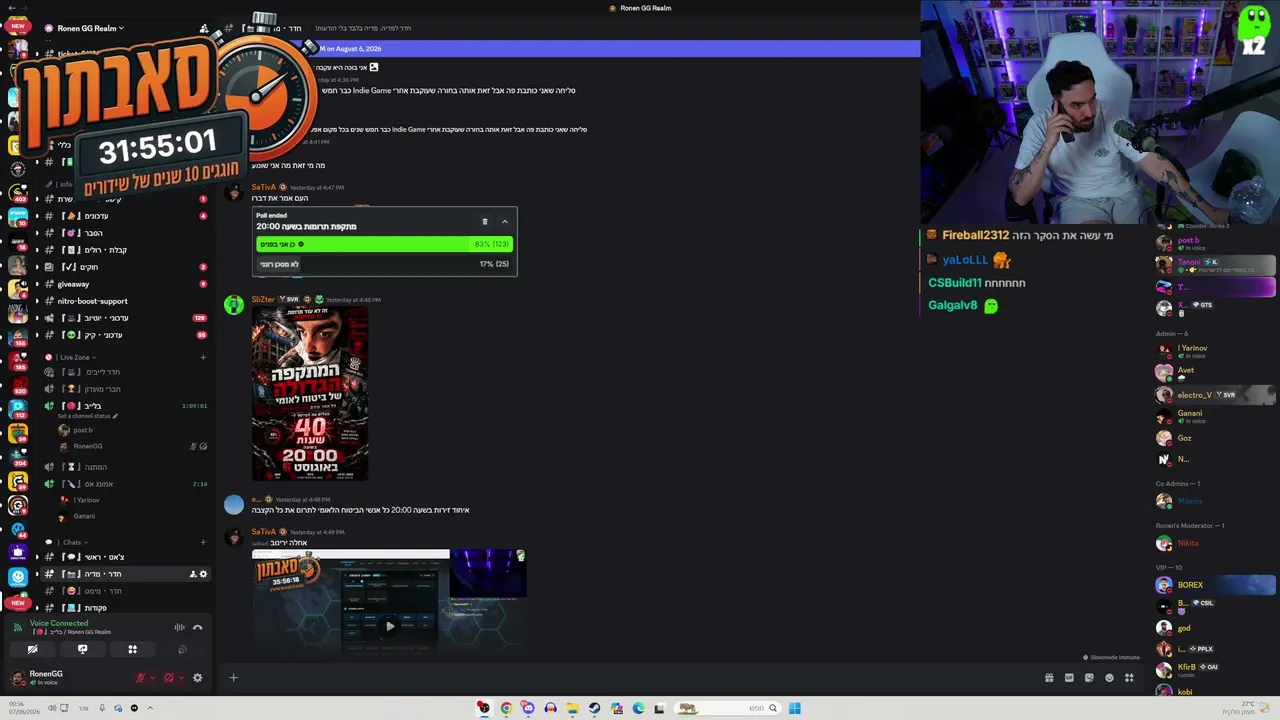Screen dimensions: 1280x720
Task: Open the voice channel with 1:09:01 timer
Action: (125, 406)
